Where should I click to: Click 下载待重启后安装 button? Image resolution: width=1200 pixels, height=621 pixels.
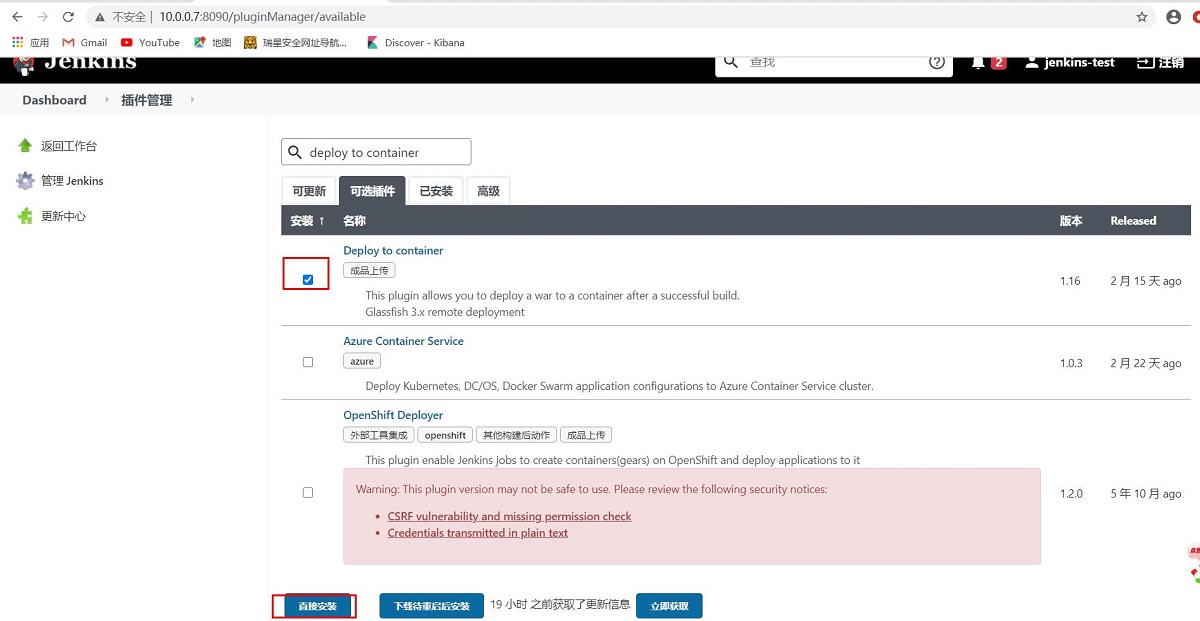point(431,606)
